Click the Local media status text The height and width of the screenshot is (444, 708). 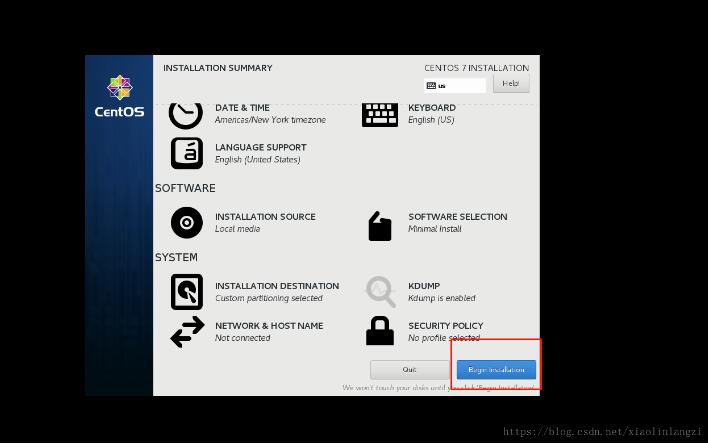pyautogui.click(x=237, y=229)
